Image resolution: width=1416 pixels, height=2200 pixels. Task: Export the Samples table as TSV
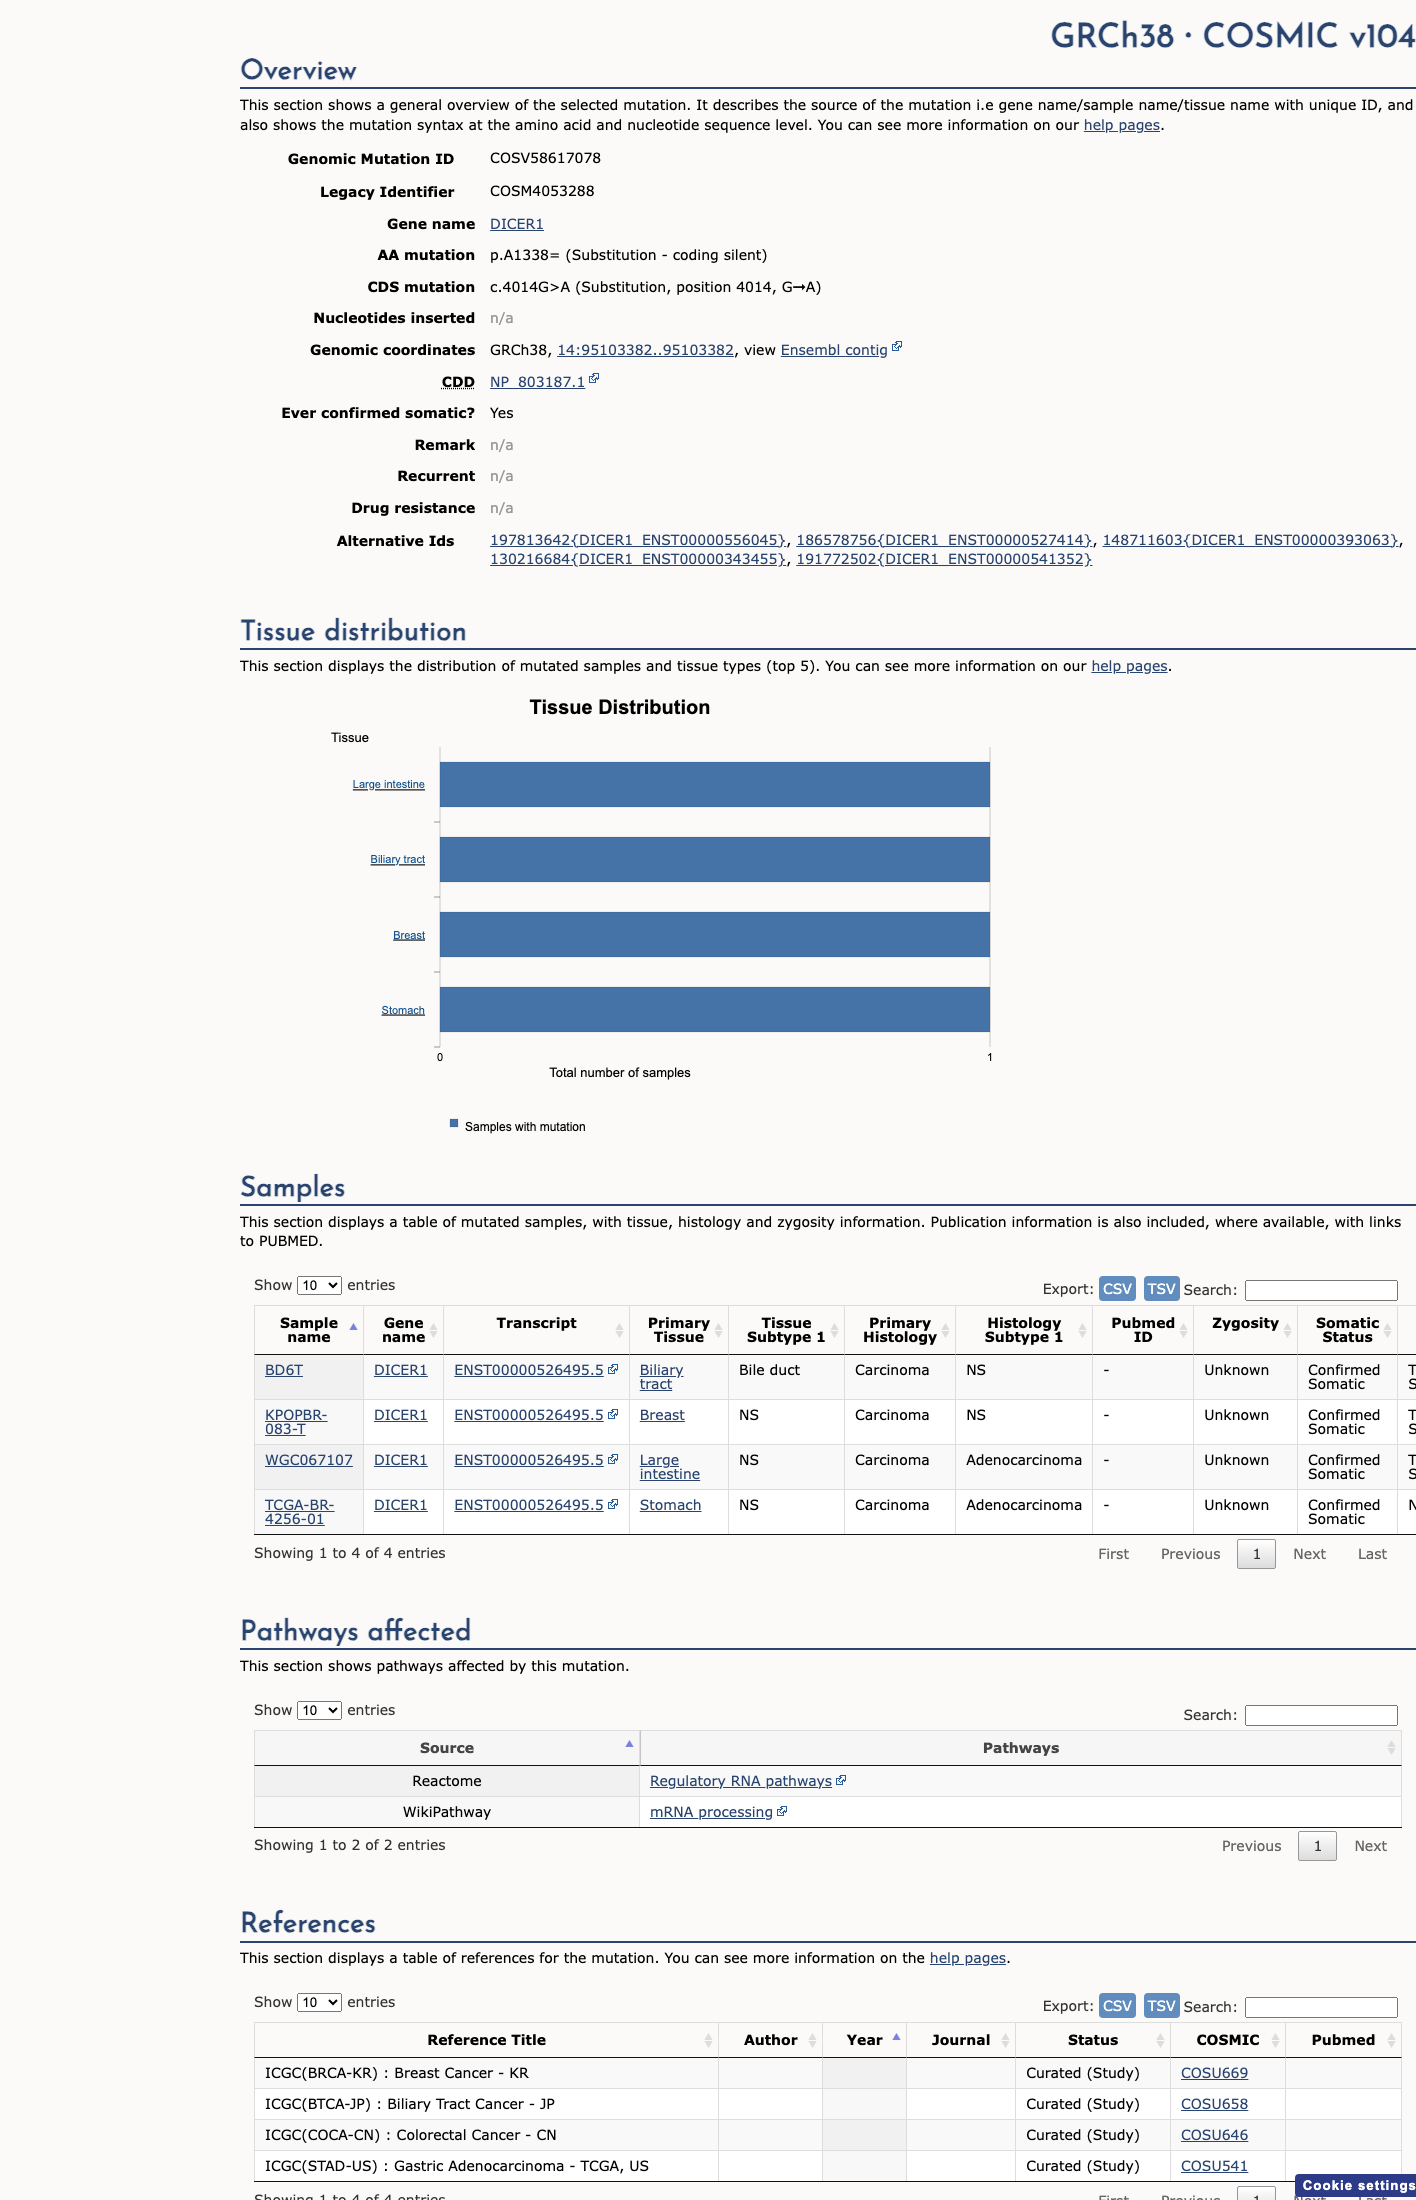1161,1289
